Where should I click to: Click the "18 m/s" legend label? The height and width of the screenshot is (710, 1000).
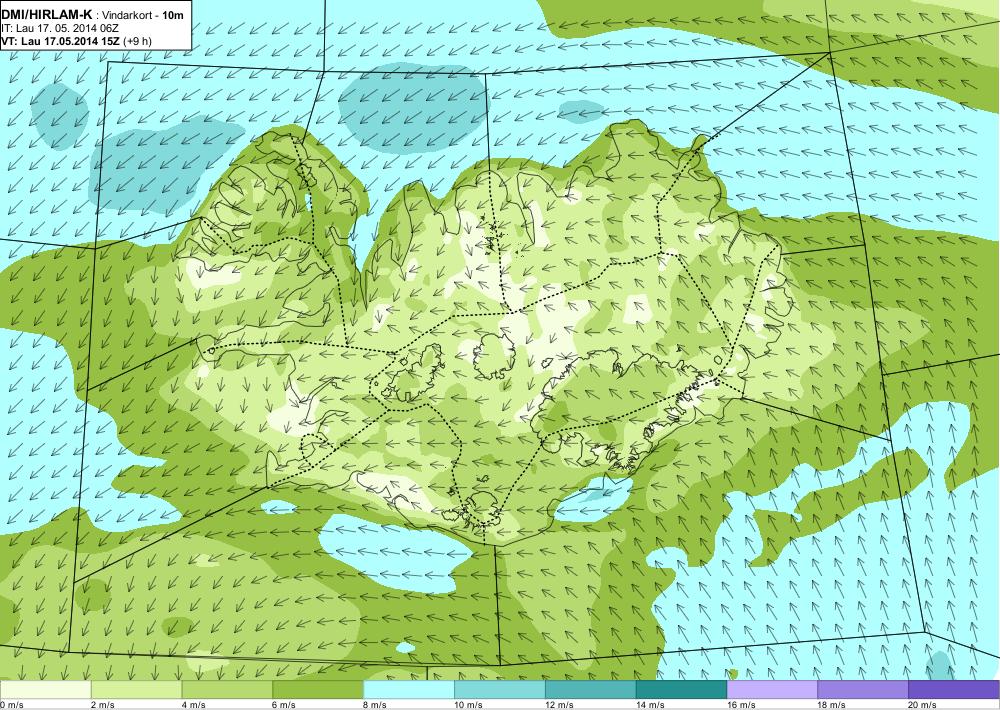pyautogui.click(x=832, y=705)
